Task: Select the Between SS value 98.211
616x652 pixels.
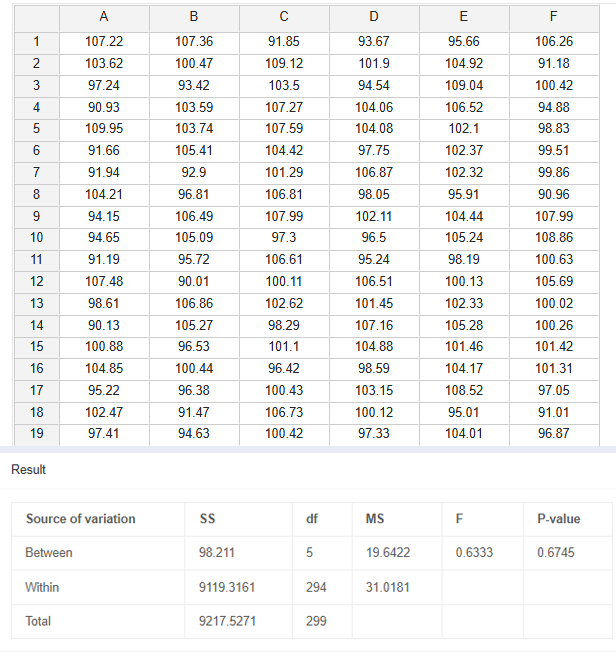Action: coord(217,553)
